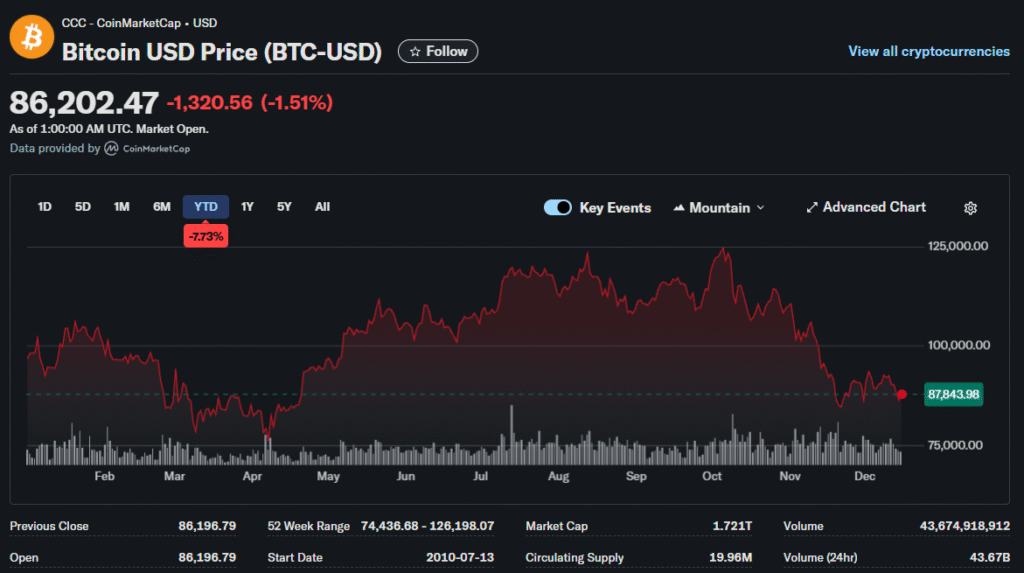1024x573 pixels.
Task: Open View all cryptocurrencies link
Action: pos(928,51)
